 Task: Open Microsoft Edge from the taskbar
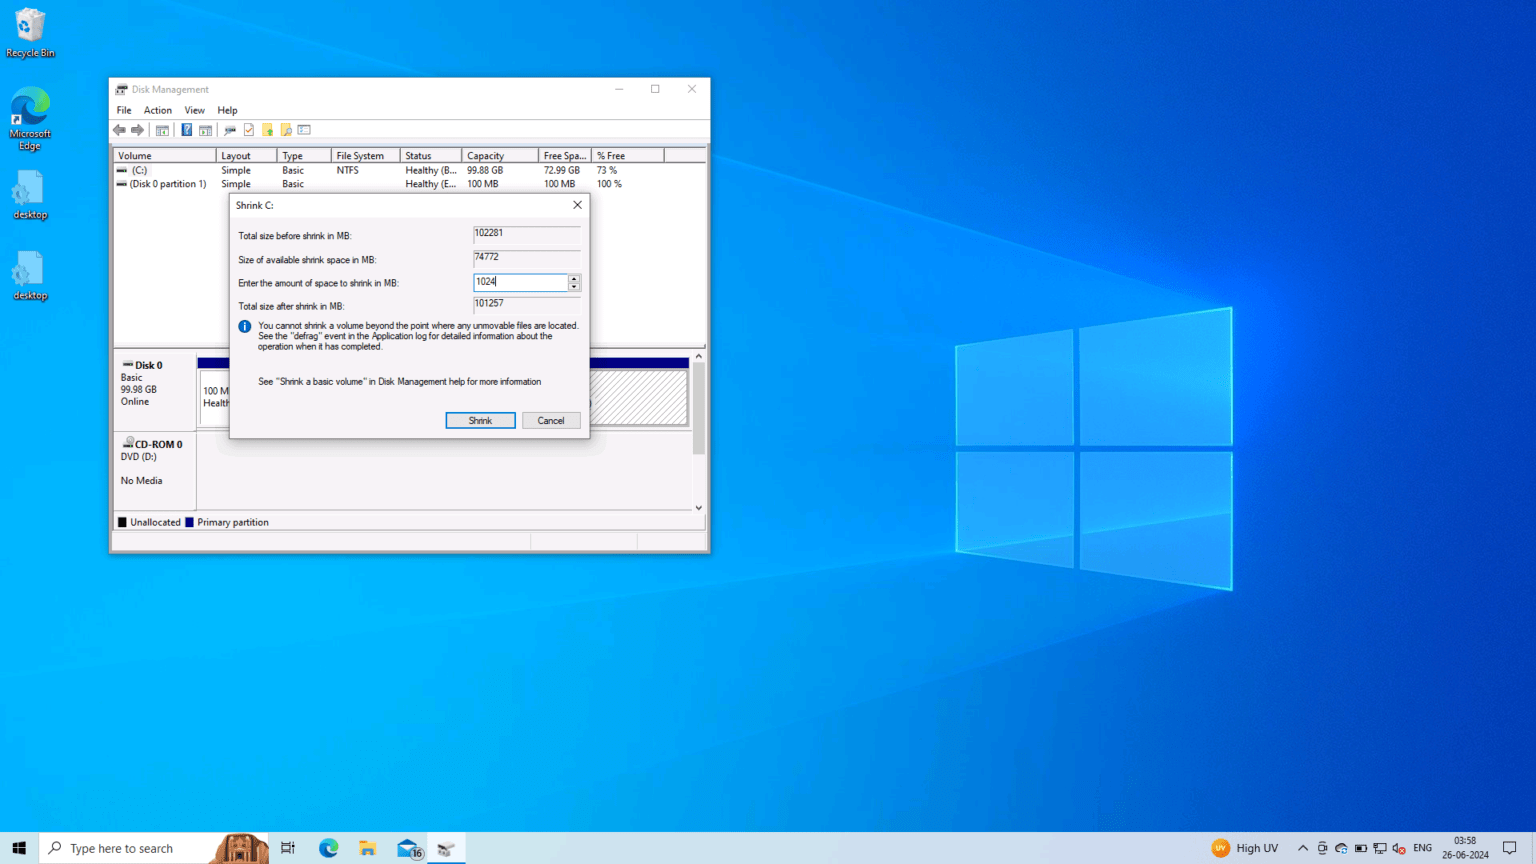(x=329, y=848)
